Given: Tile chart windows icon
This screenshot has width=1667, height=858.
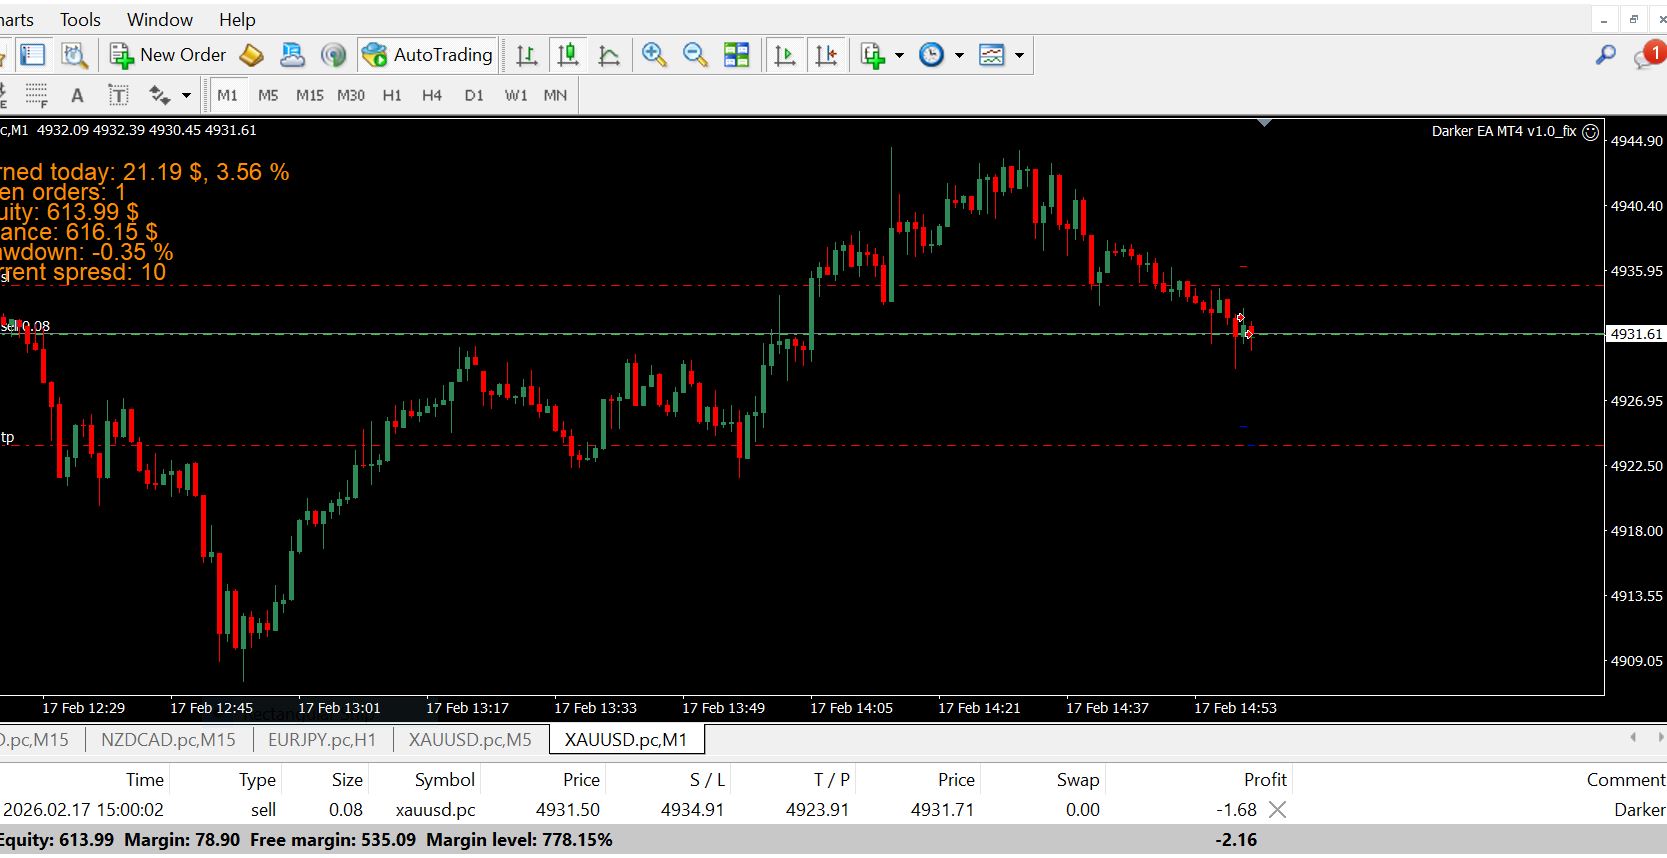Looking at the screenshot, I should tap(737, 55).
